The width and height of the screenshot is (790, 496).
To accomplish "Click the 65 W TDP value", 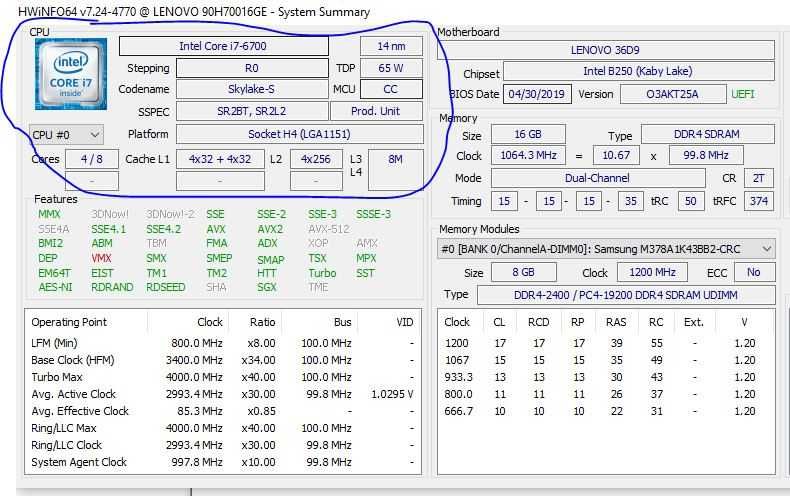I will tap(391, 68).
